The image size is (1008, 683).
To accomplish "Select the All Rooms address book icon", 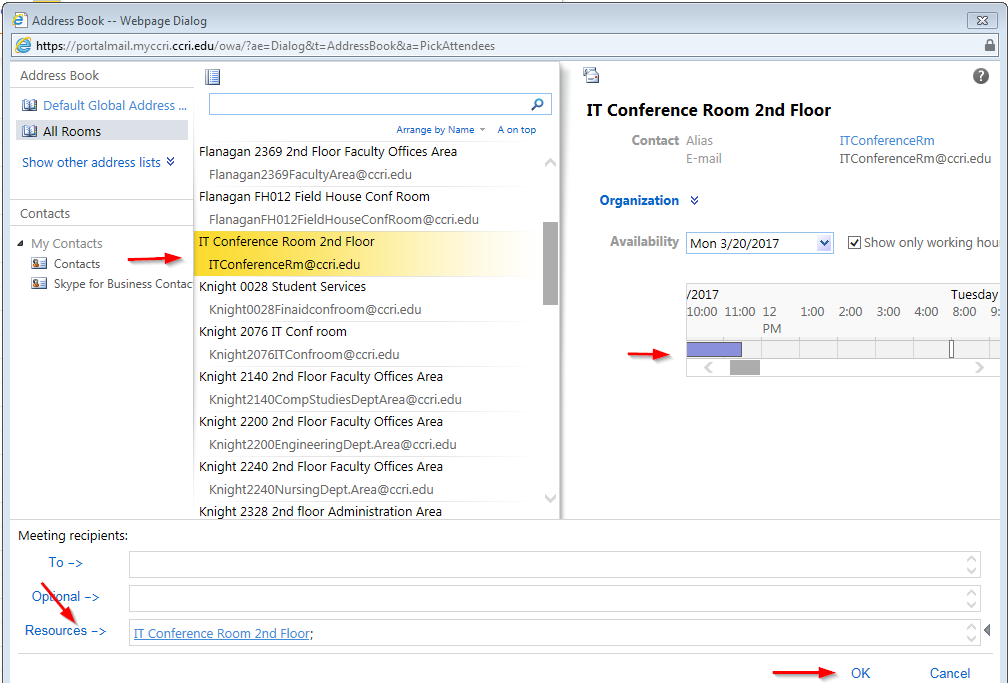I will point(30,131).
